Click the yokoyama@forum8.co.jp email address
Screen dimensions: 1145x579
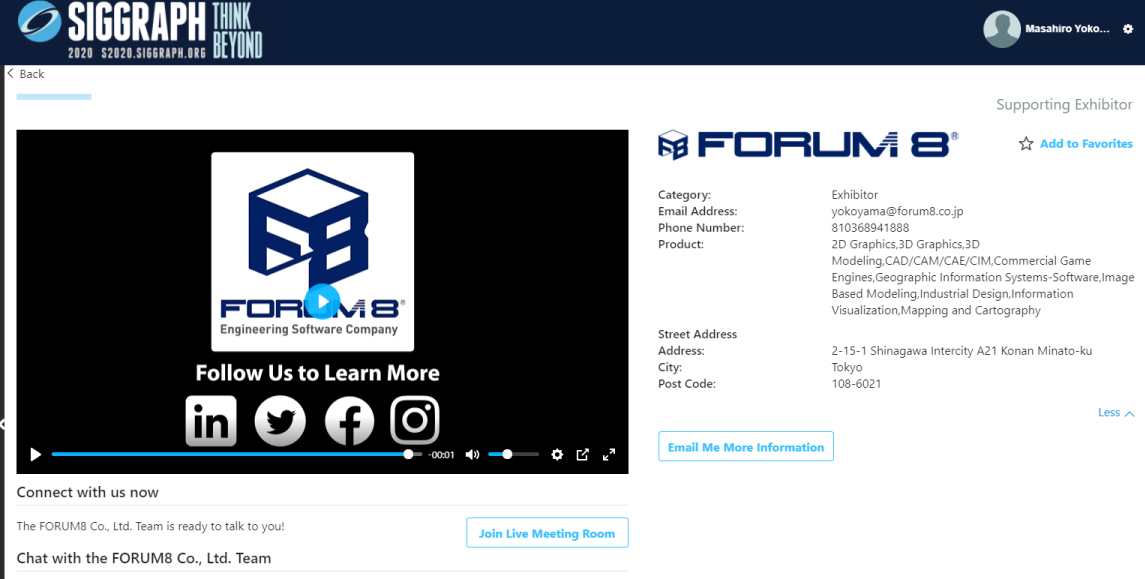pos(897,211)
